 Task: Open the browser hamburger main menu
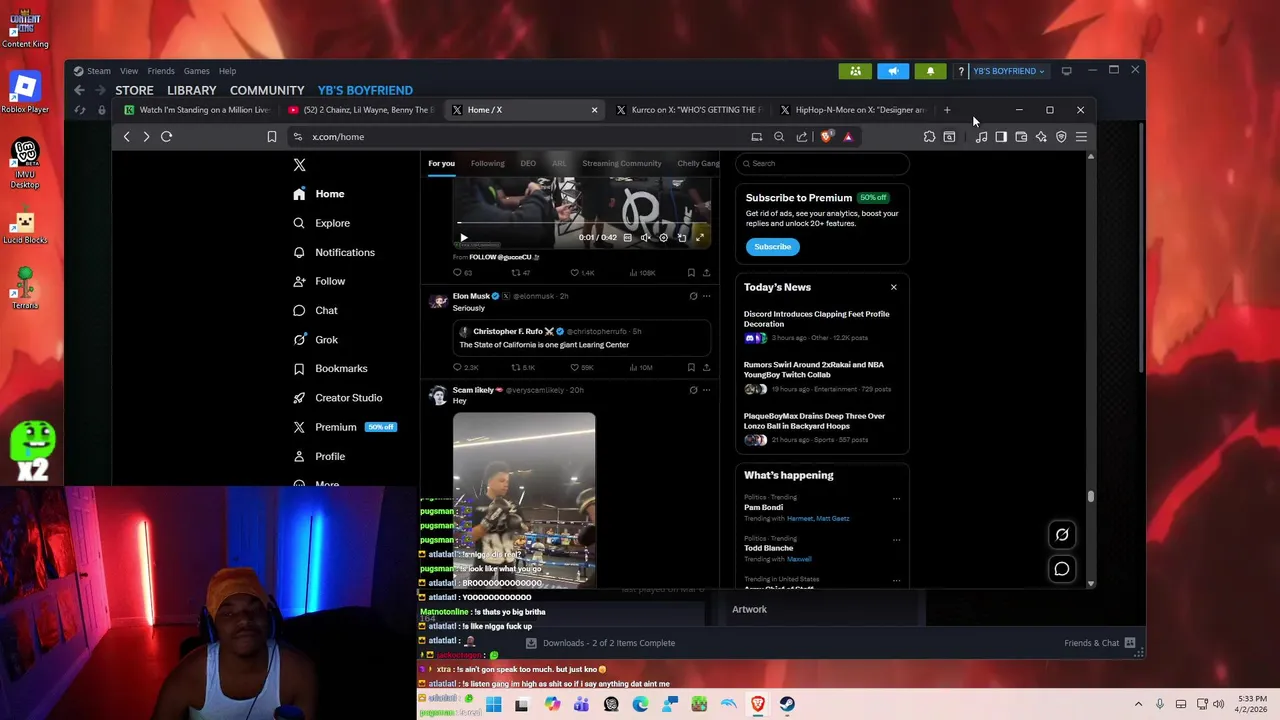pos(1081,137)
